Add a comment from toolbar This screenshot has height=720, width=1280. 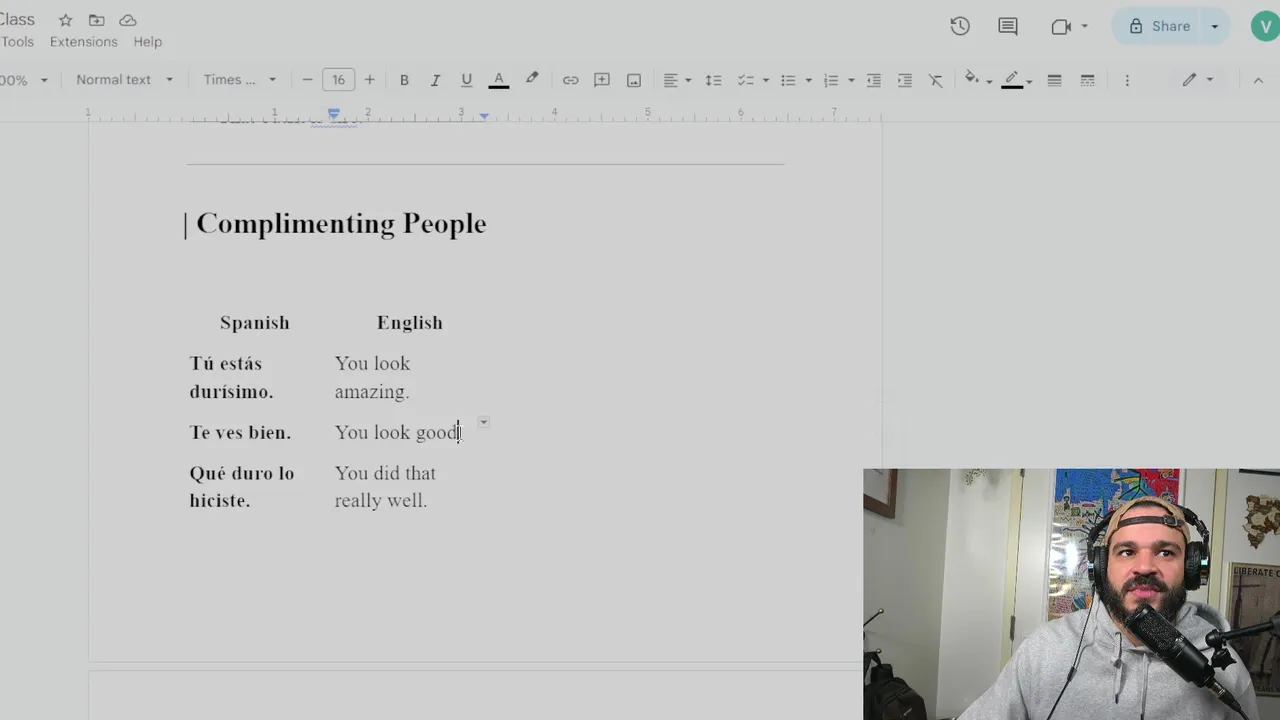pyautogui.click(x=602, y=80)
